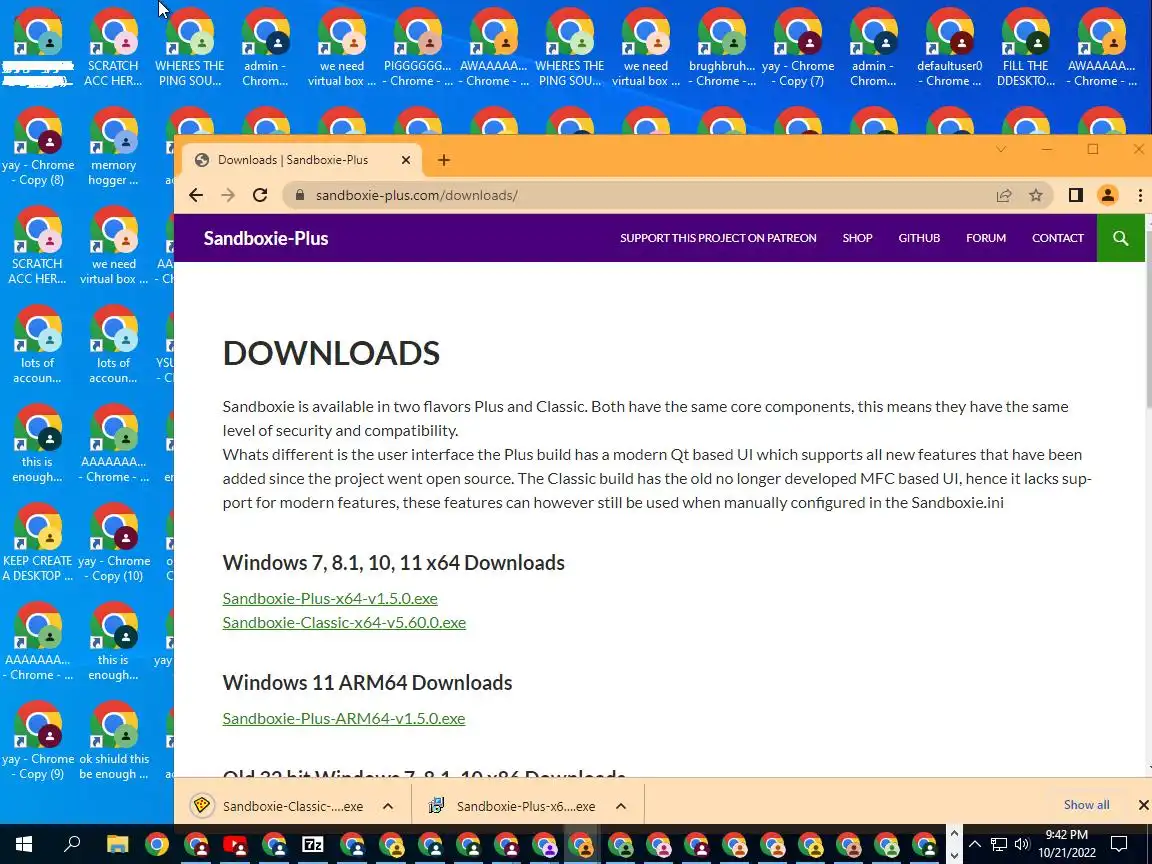Expand options for Sandboxie-Plus-x6 download item
Screen dimensions: 1152x864
pyautogui.click(x=621, y=806)
